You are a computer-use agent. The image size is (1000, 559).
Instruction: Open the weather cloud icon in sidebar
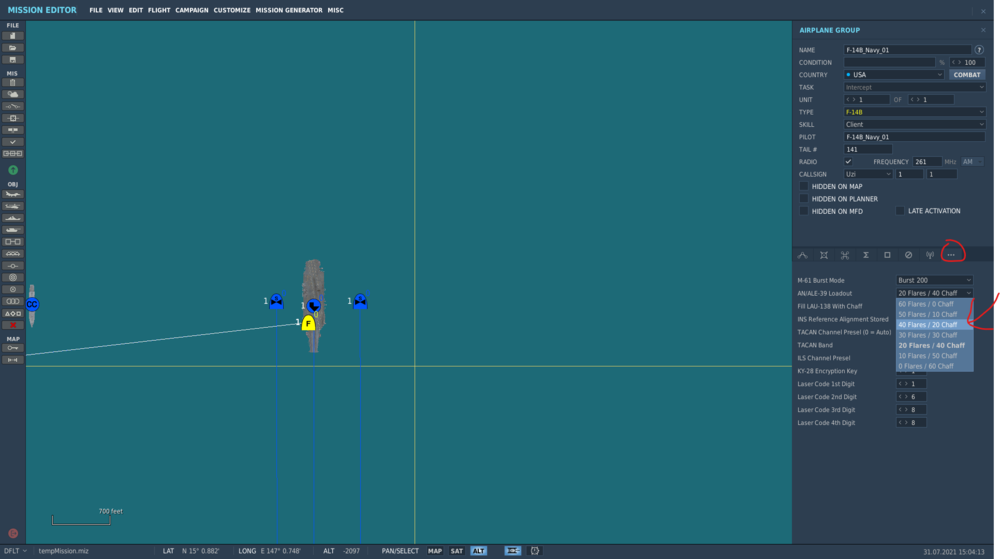13,94
